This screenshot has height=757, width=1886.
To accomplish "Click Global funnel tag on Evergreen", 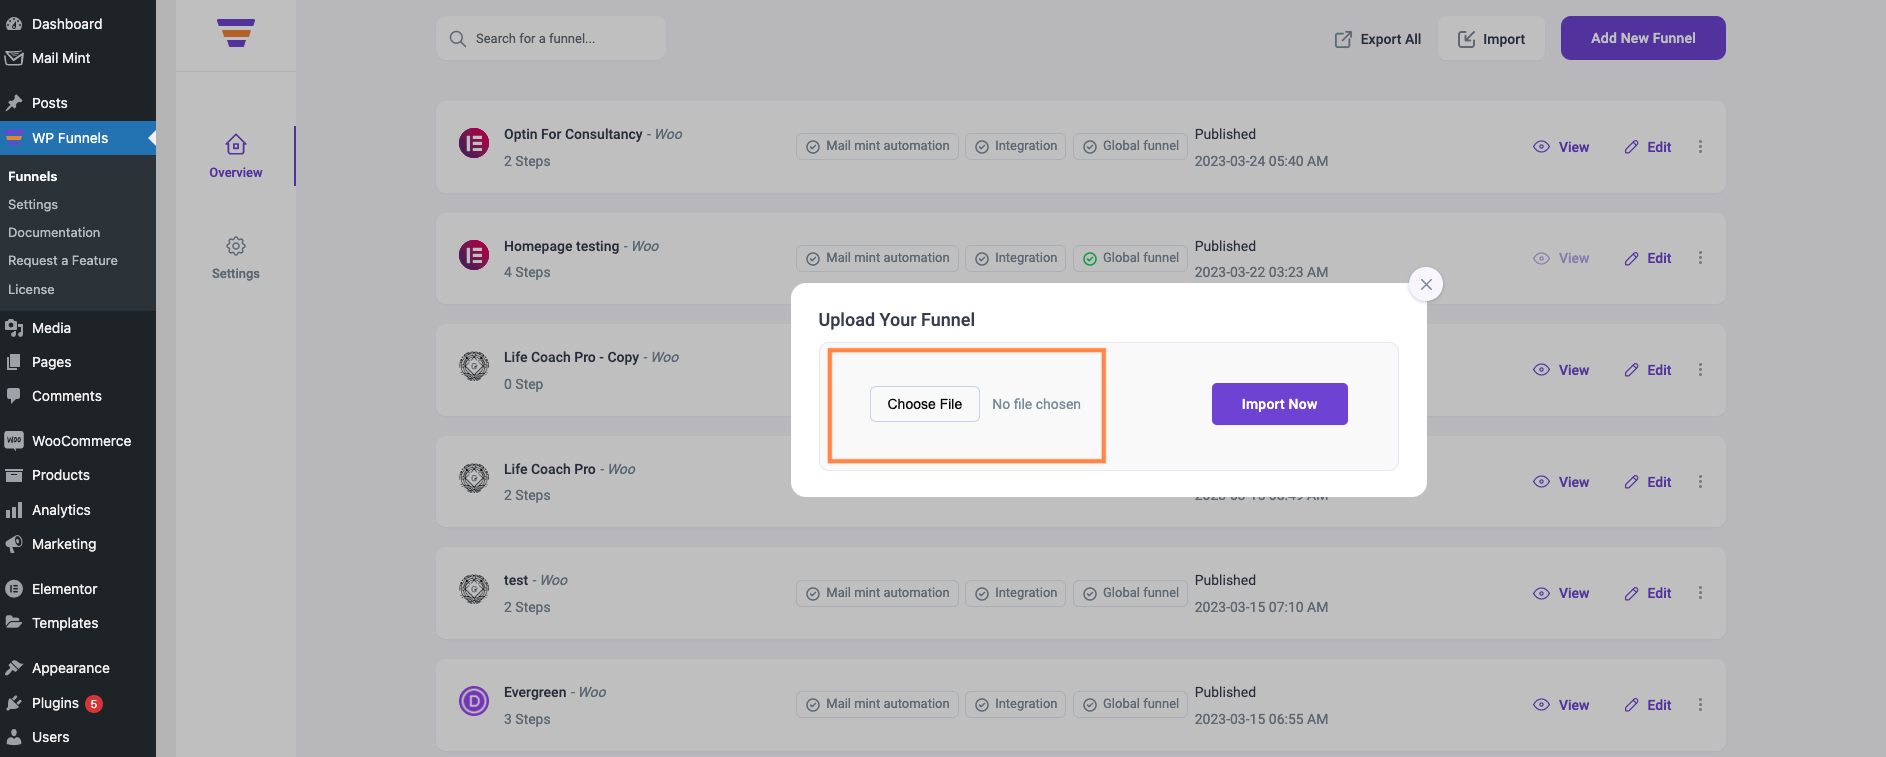I will coord(1131,704).
